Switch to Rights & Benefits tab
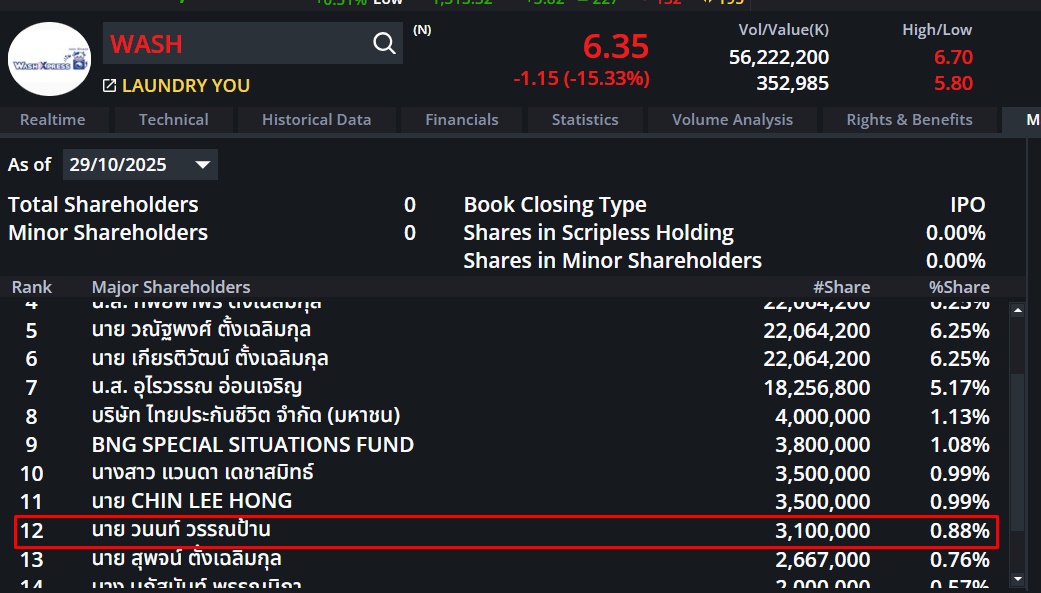 pyautogui.click(x=909, y=120)
